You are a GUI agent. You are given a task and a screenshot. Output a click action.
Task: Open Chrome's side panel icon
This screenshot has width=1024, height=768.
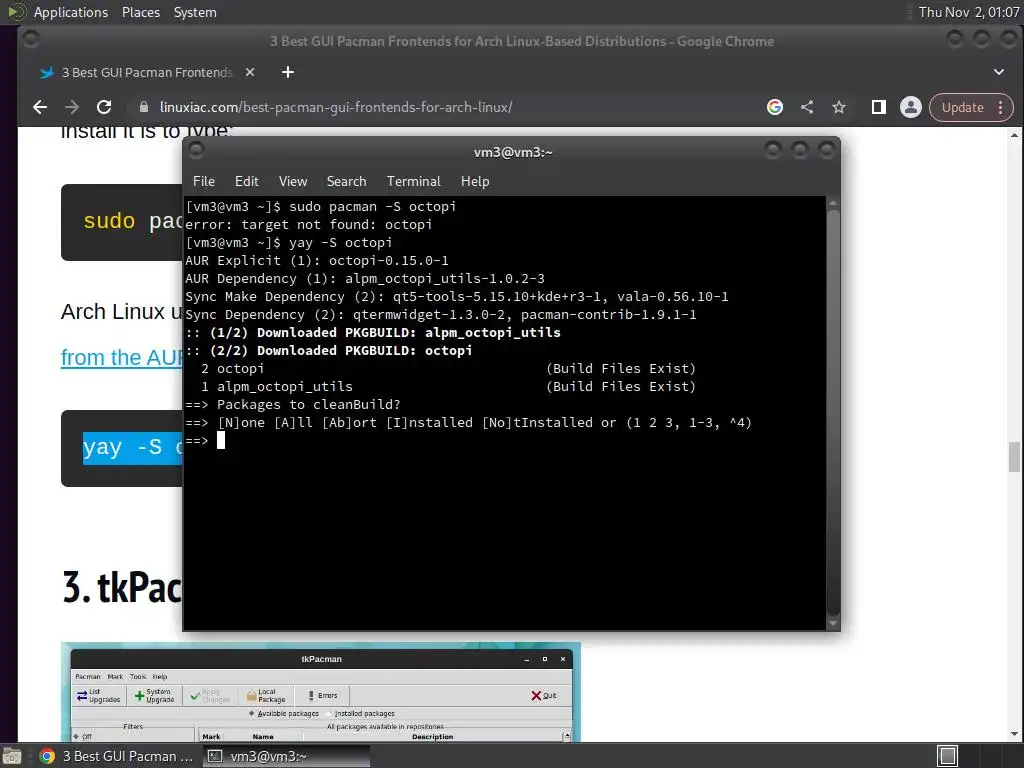878,107
